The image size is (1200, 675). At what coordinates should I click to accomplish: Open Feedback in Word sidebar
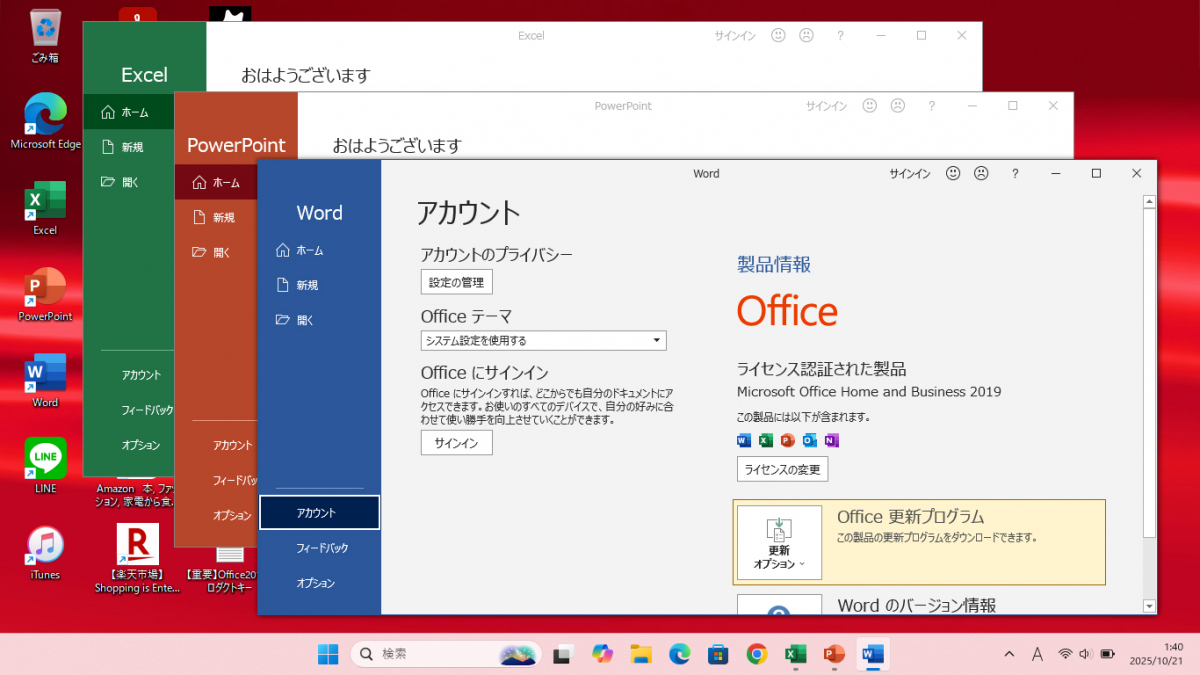tap(322, 548)
